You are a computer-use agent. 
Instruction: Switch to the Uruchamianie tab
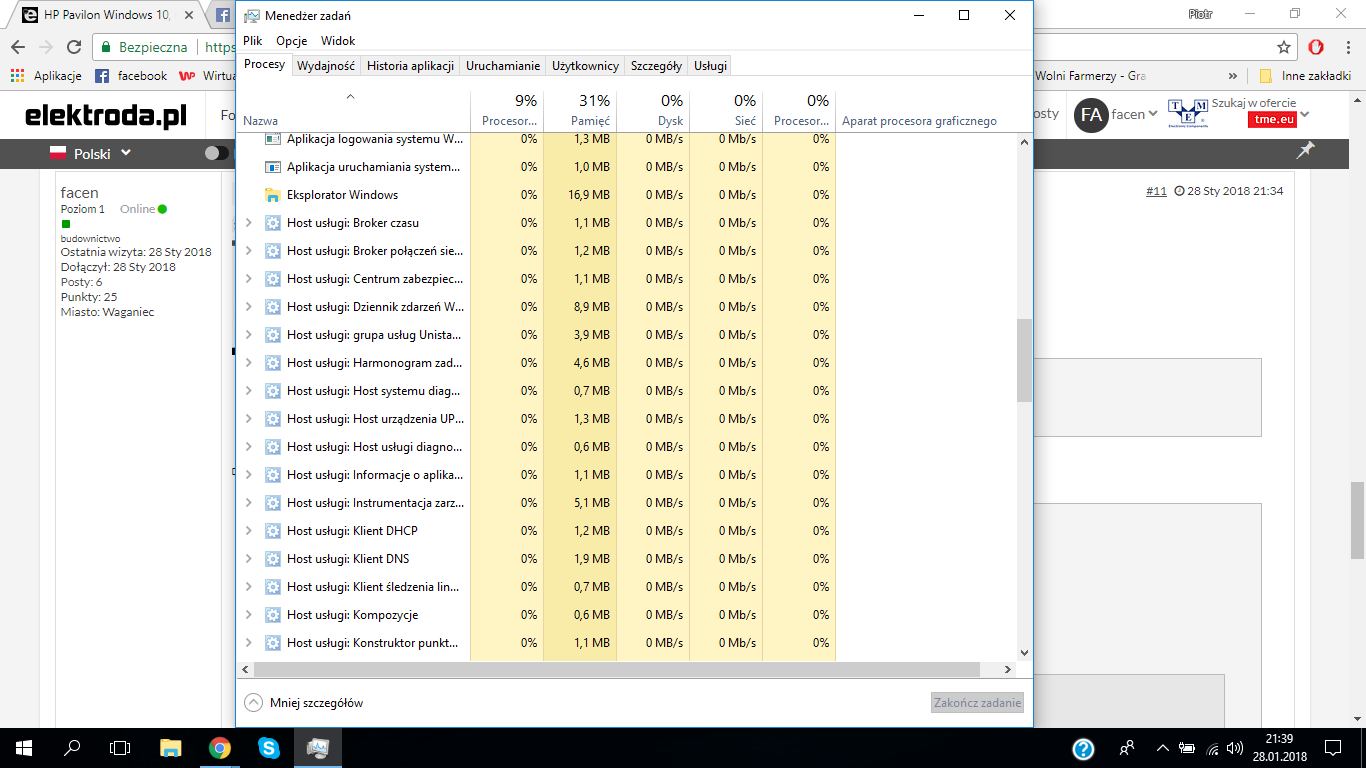point(503,66)
